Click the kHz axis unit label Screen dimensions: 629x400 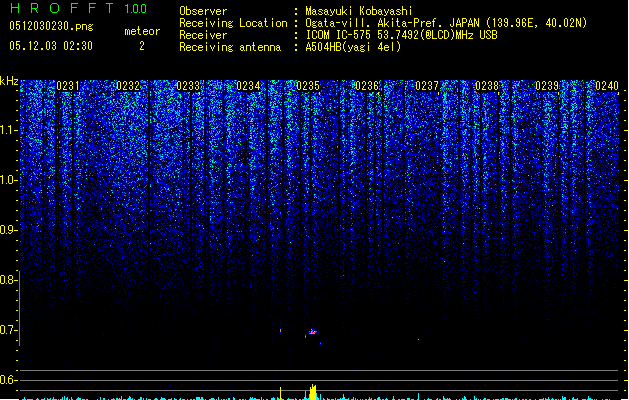9,81
